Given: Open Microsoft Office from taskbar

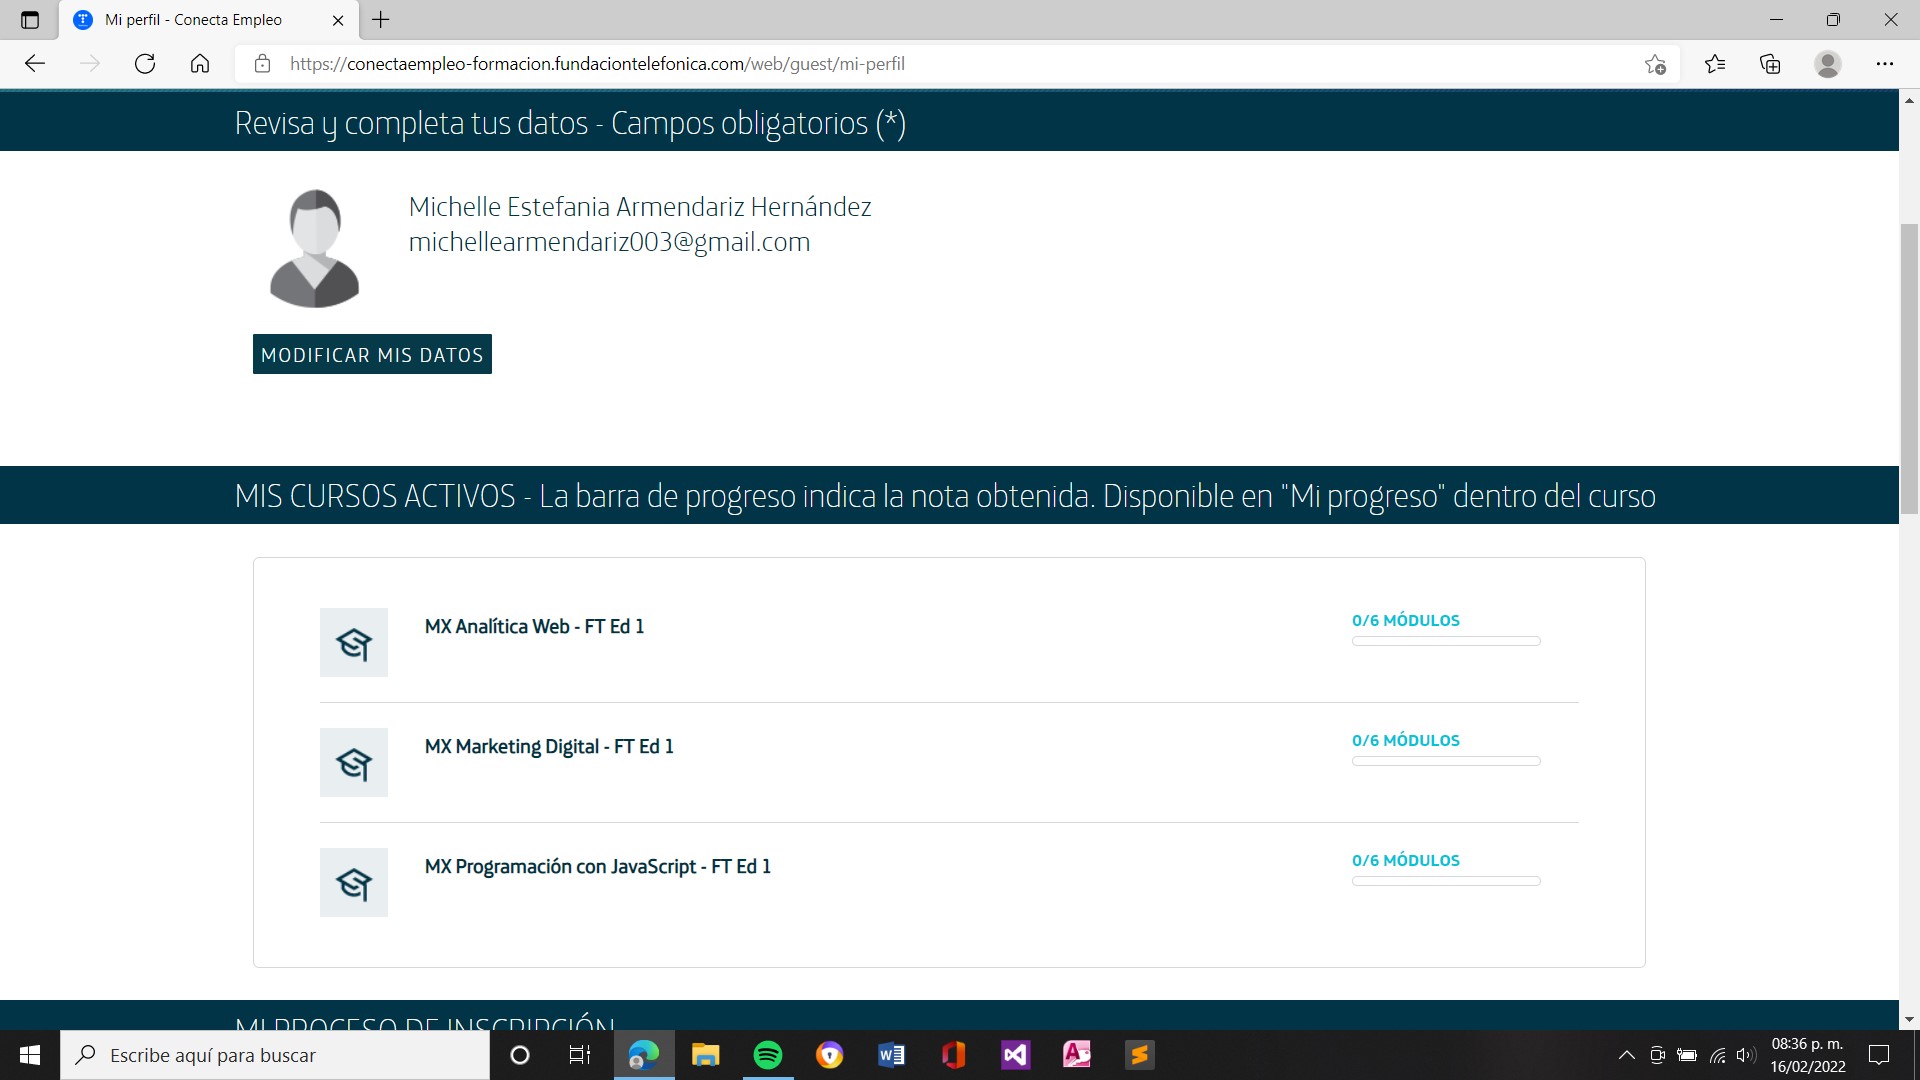Looking at the screenshot, I should pyautogui.click(x=954, y=1055).
